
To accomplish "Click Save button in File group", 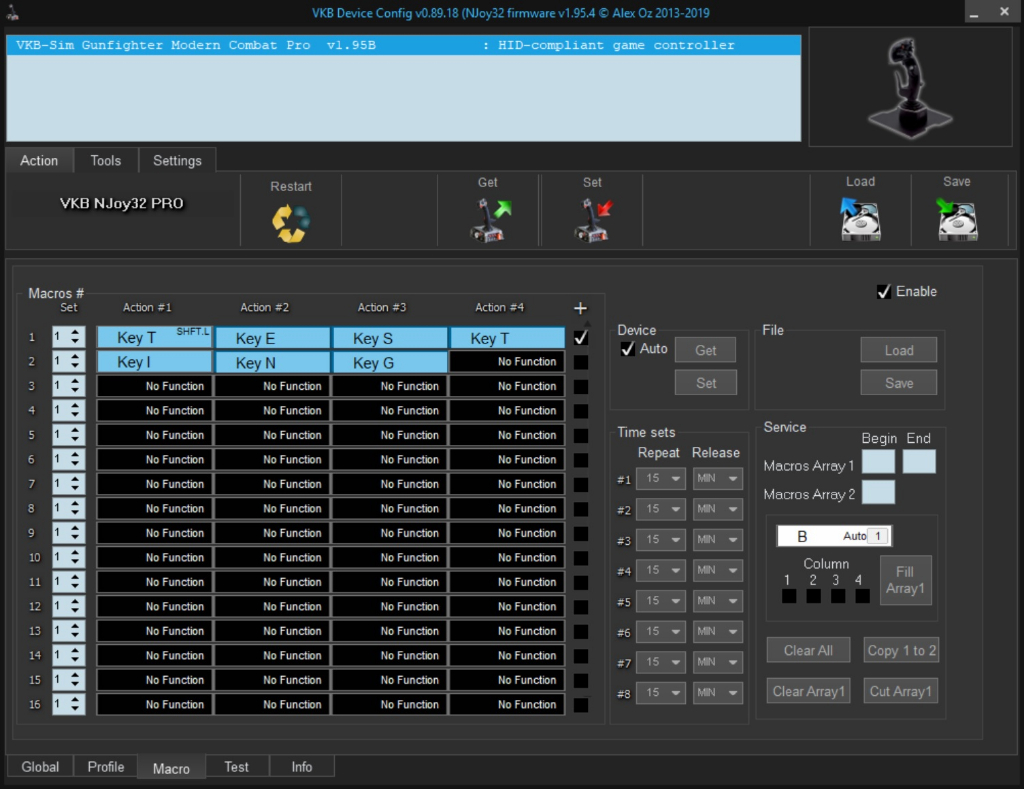I will click(899, 383).
